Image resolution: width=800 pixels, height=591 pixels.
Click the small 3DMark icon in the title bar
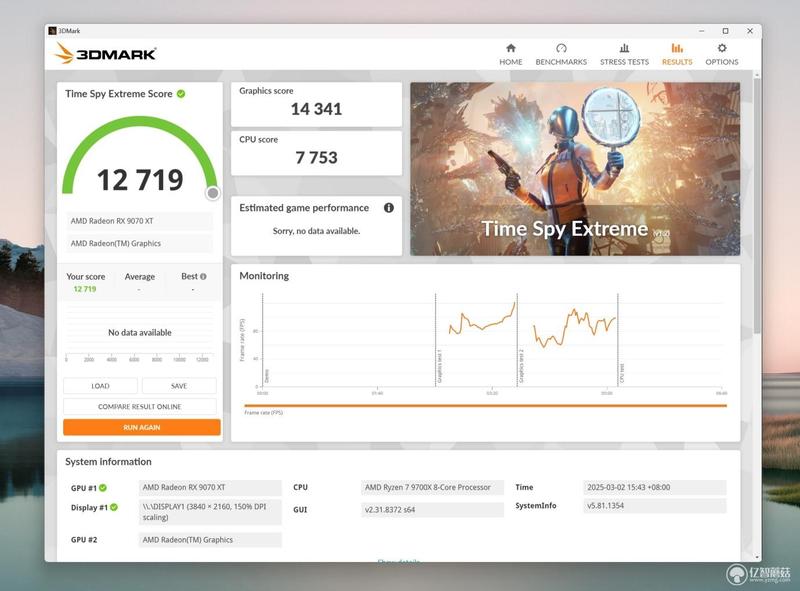point(52,31)
